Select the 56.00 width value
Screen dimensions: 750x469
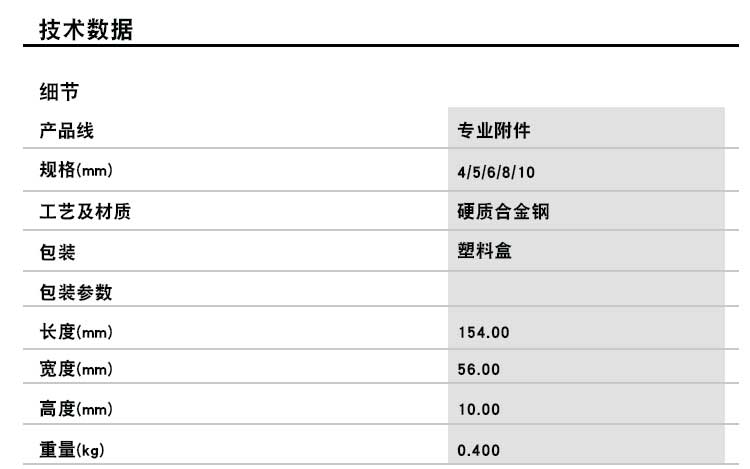click(479, 371)
